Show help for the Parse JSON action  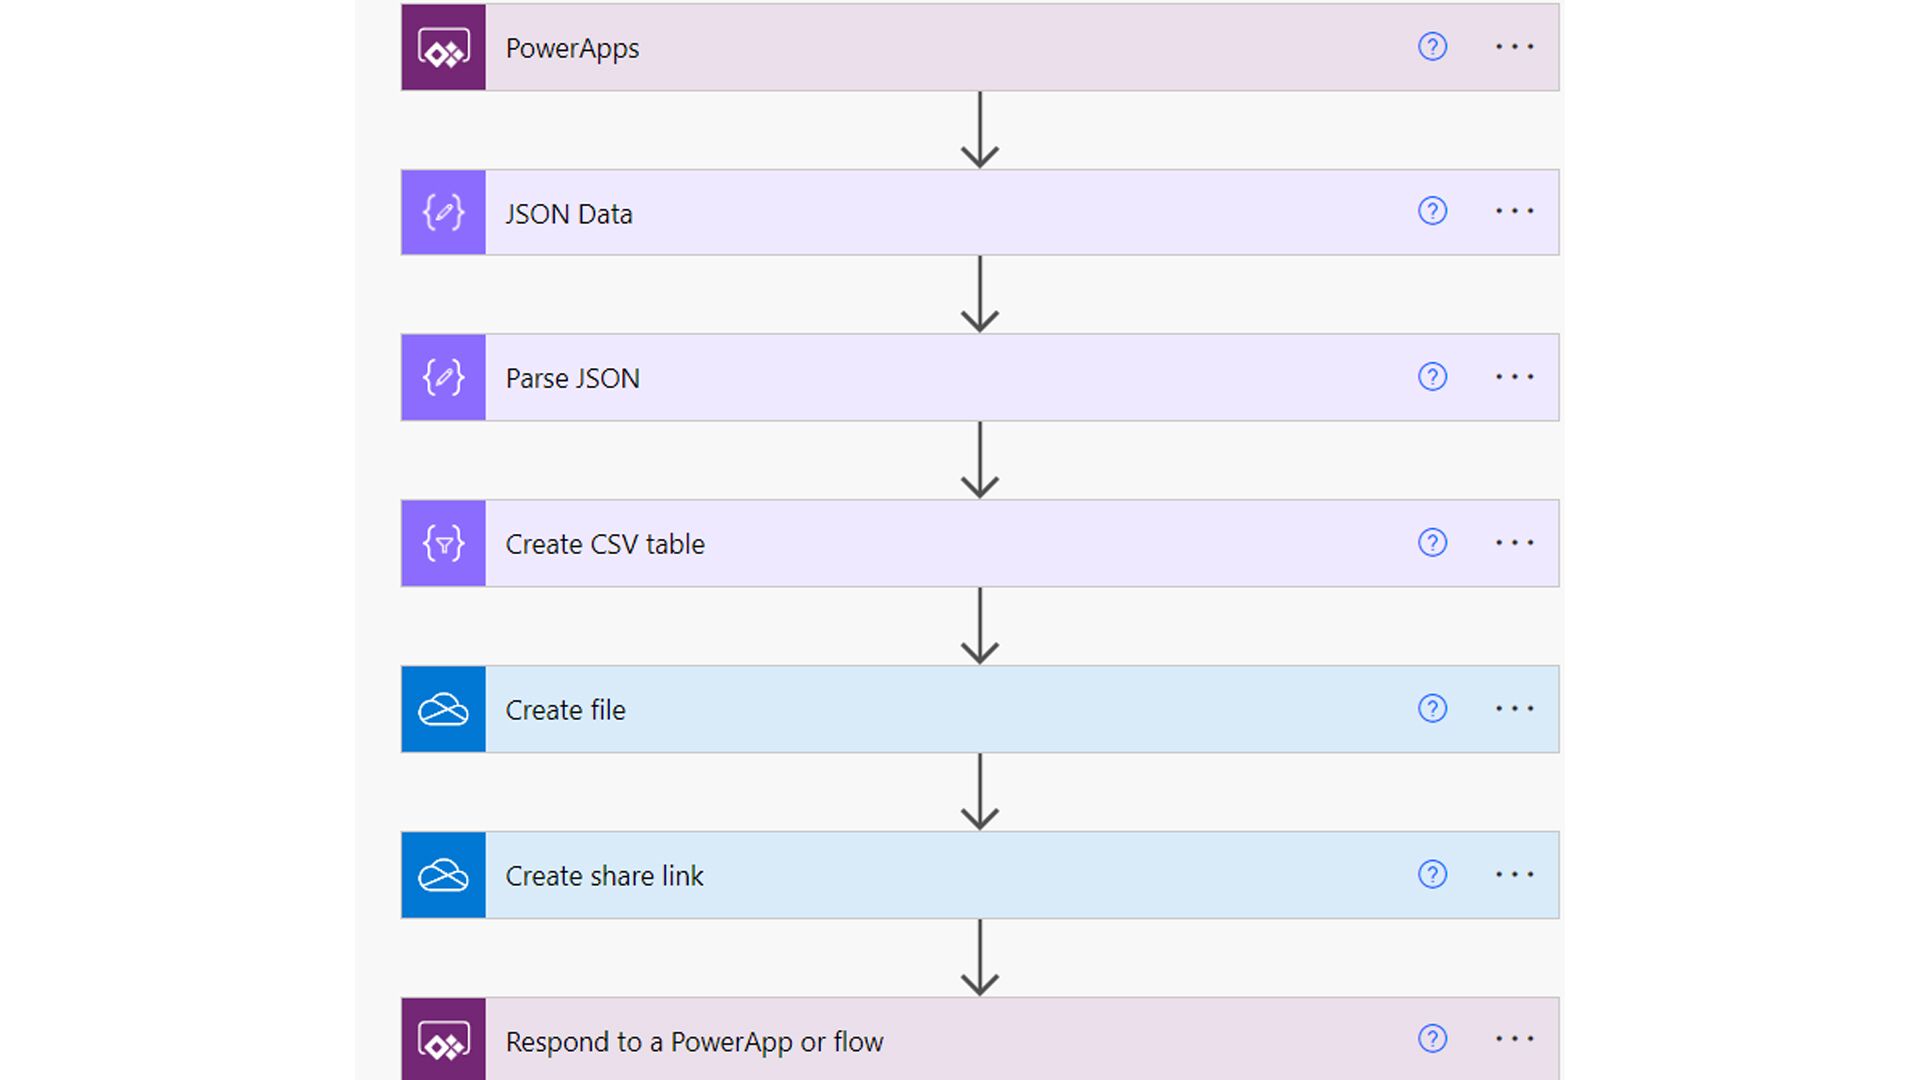point(1432,377)
